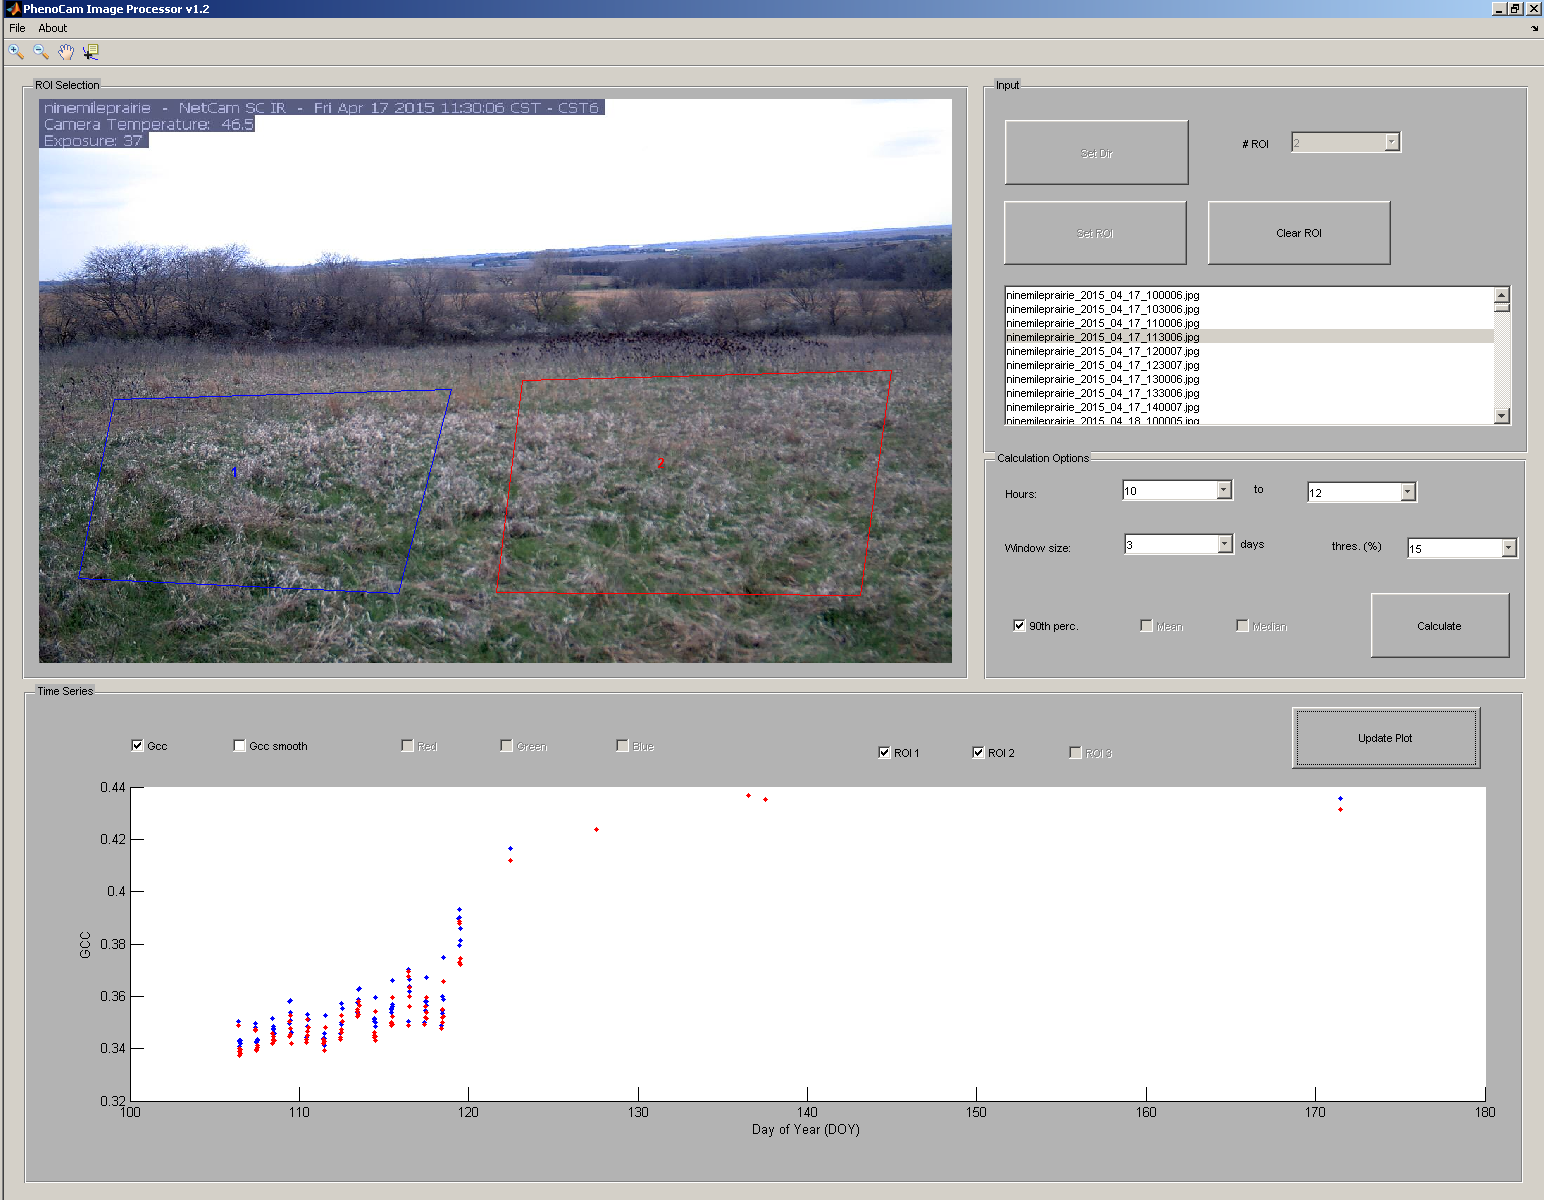Activate the Pan hand tool
Image resolution: width=1544 pixels, height=1200 pixels.
[x=66, y=52]
